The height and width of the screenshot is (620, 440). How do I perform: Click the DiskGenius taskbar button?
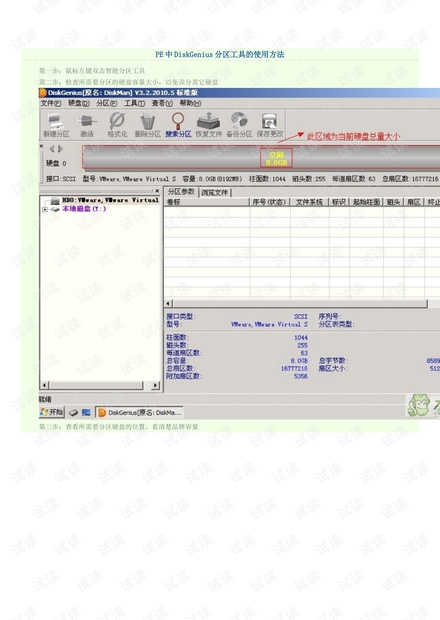(140, 412)
